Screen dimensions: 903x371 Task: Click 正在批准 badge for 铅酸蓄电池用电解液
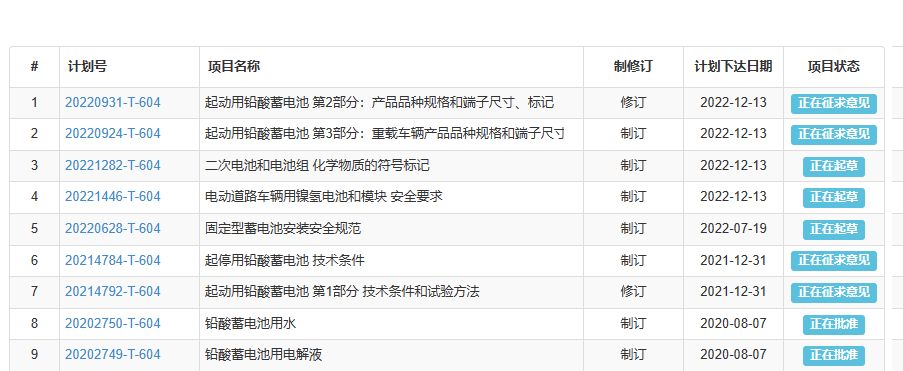click(x=834, y=355)
